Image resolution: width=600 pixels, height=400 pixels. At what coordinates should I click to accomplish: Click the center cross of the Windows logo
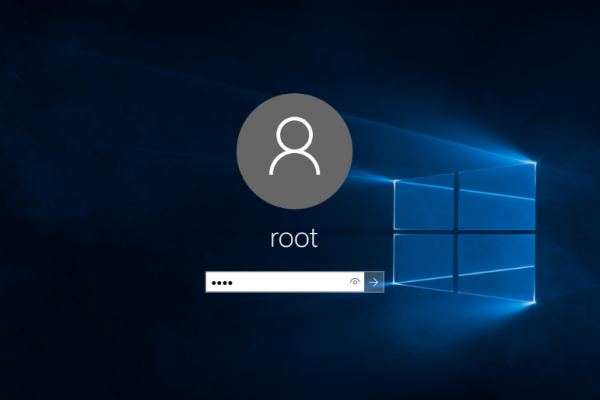tap(456, 232)
